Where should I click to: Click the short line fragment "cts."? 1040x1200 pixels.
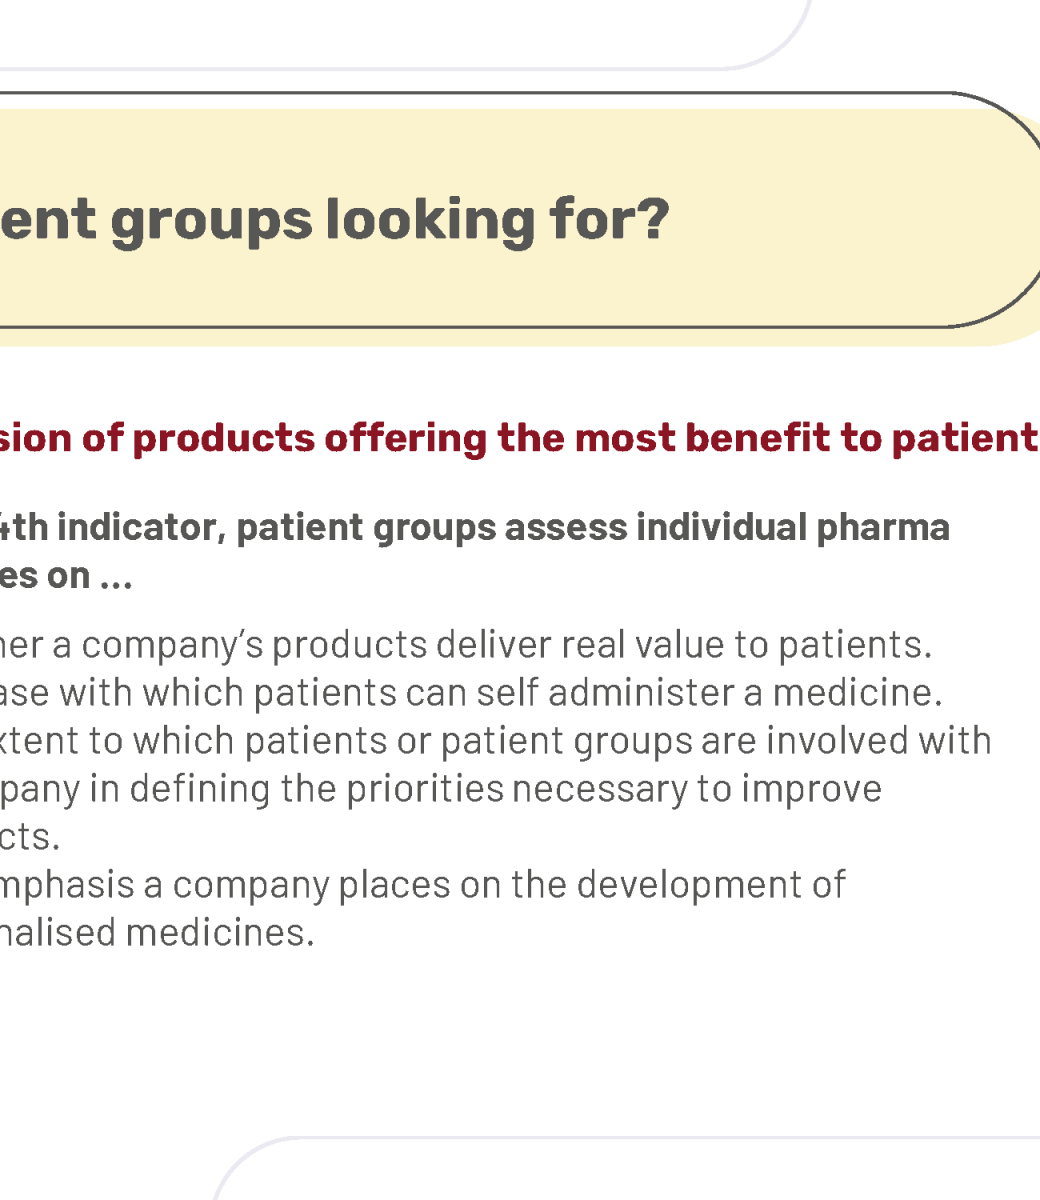[30, 838]
